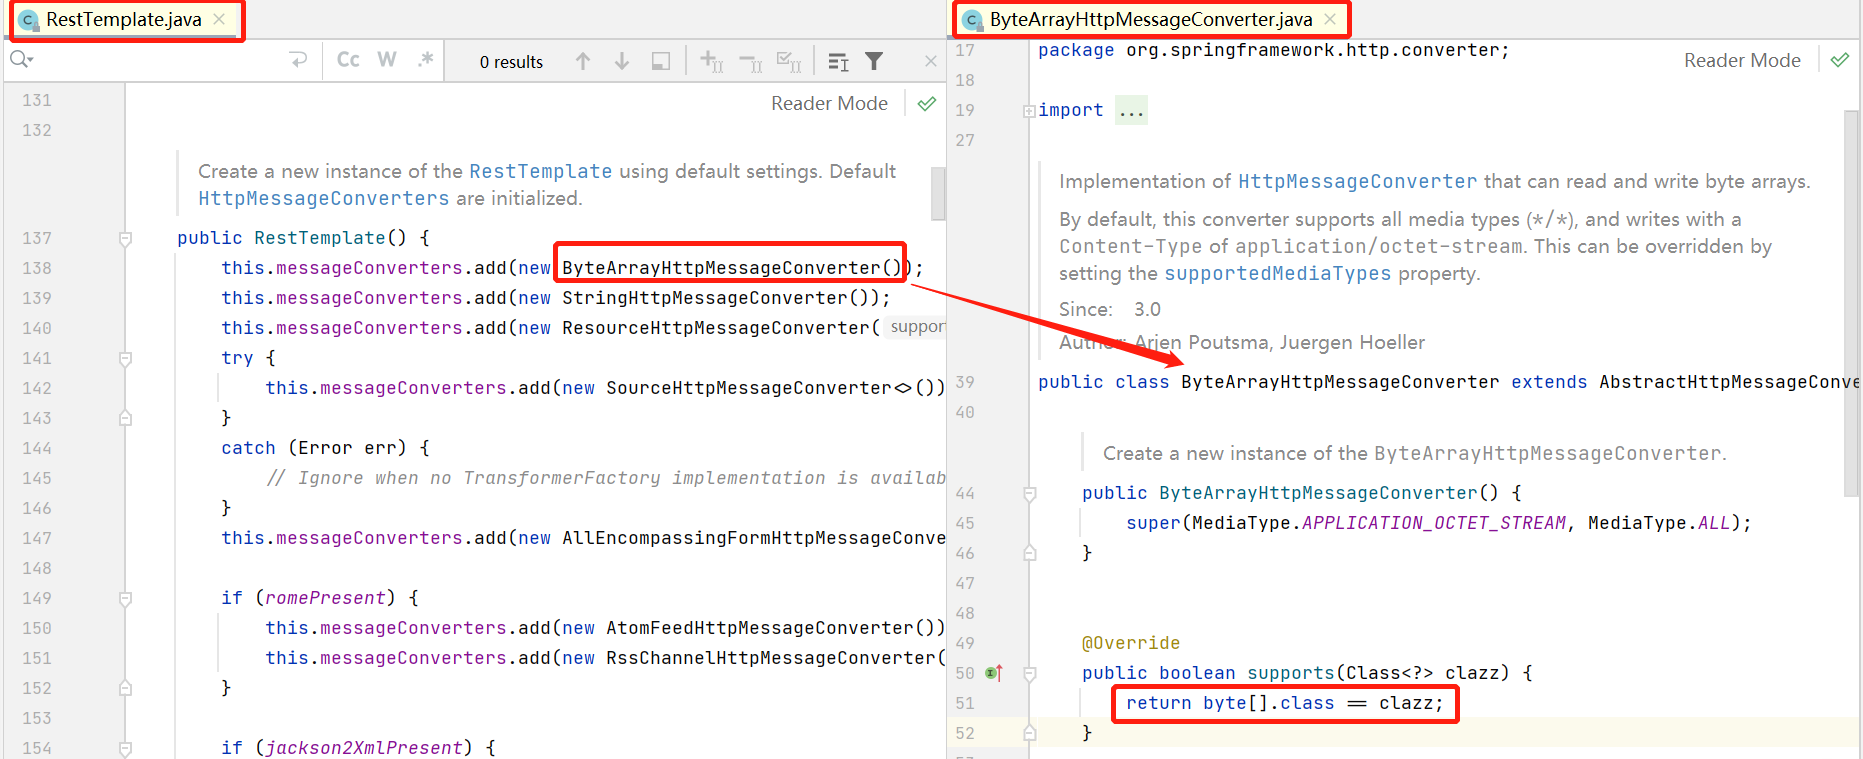The height and width of the screenshot is (759, 1863).
Task: Click fold end marker at line 143
Action: click(x=125, y=418)
